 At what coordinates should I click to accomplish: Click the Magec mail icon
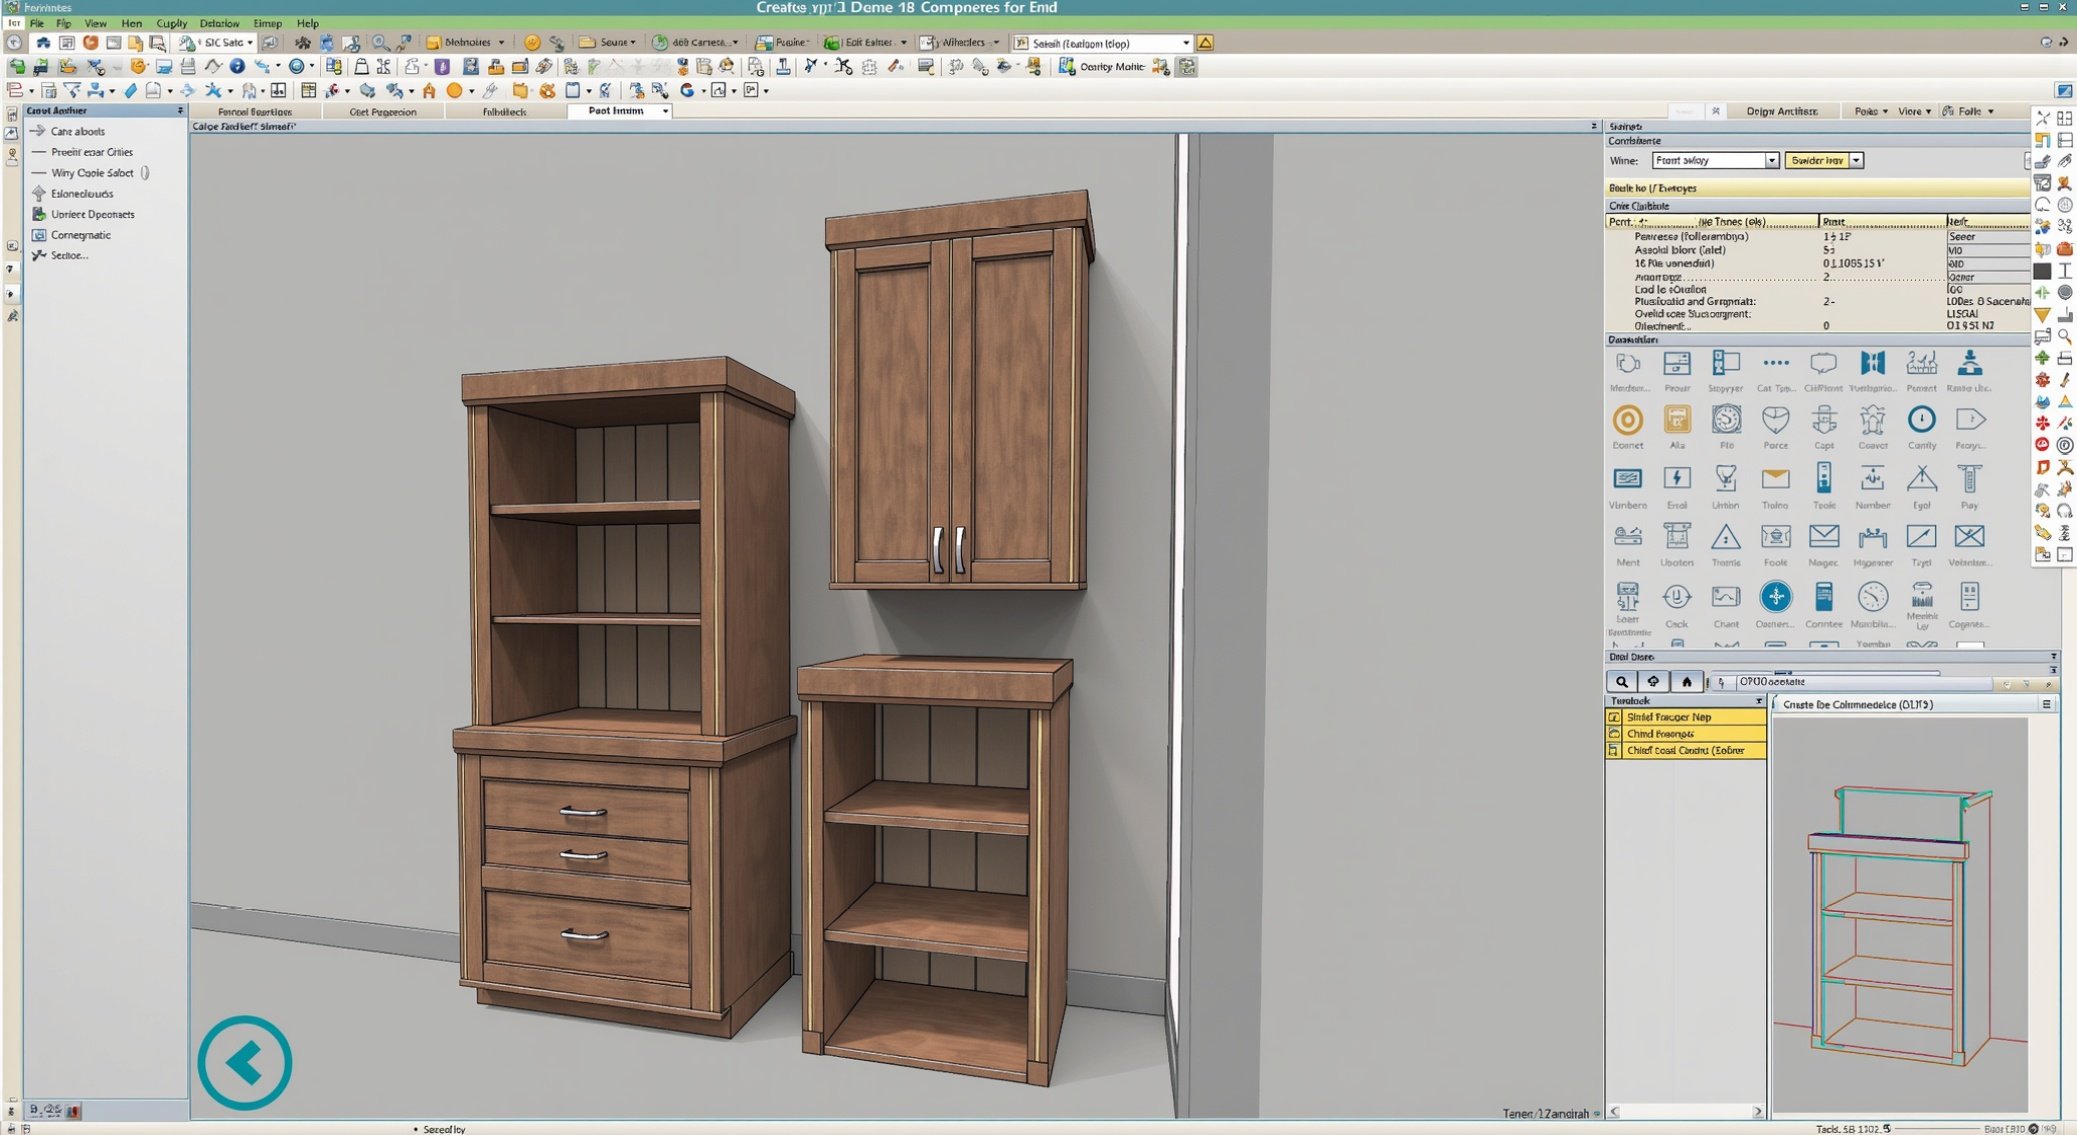[1823, 537]
